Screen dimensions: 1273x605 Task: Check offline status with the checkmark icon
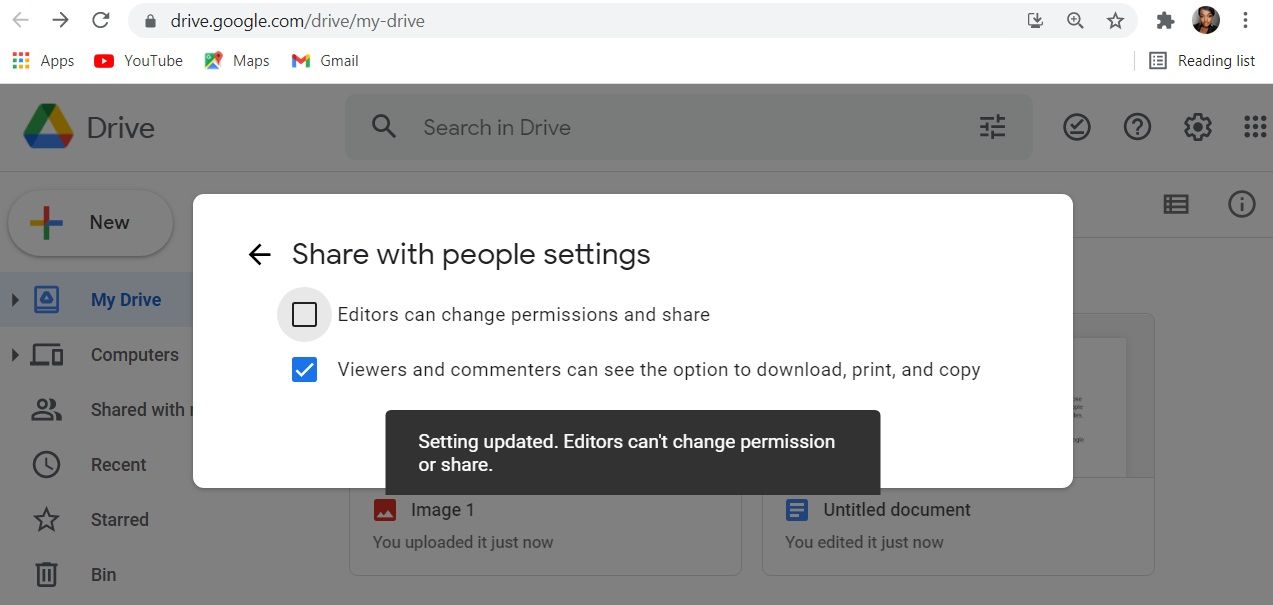coord(1076,127)
